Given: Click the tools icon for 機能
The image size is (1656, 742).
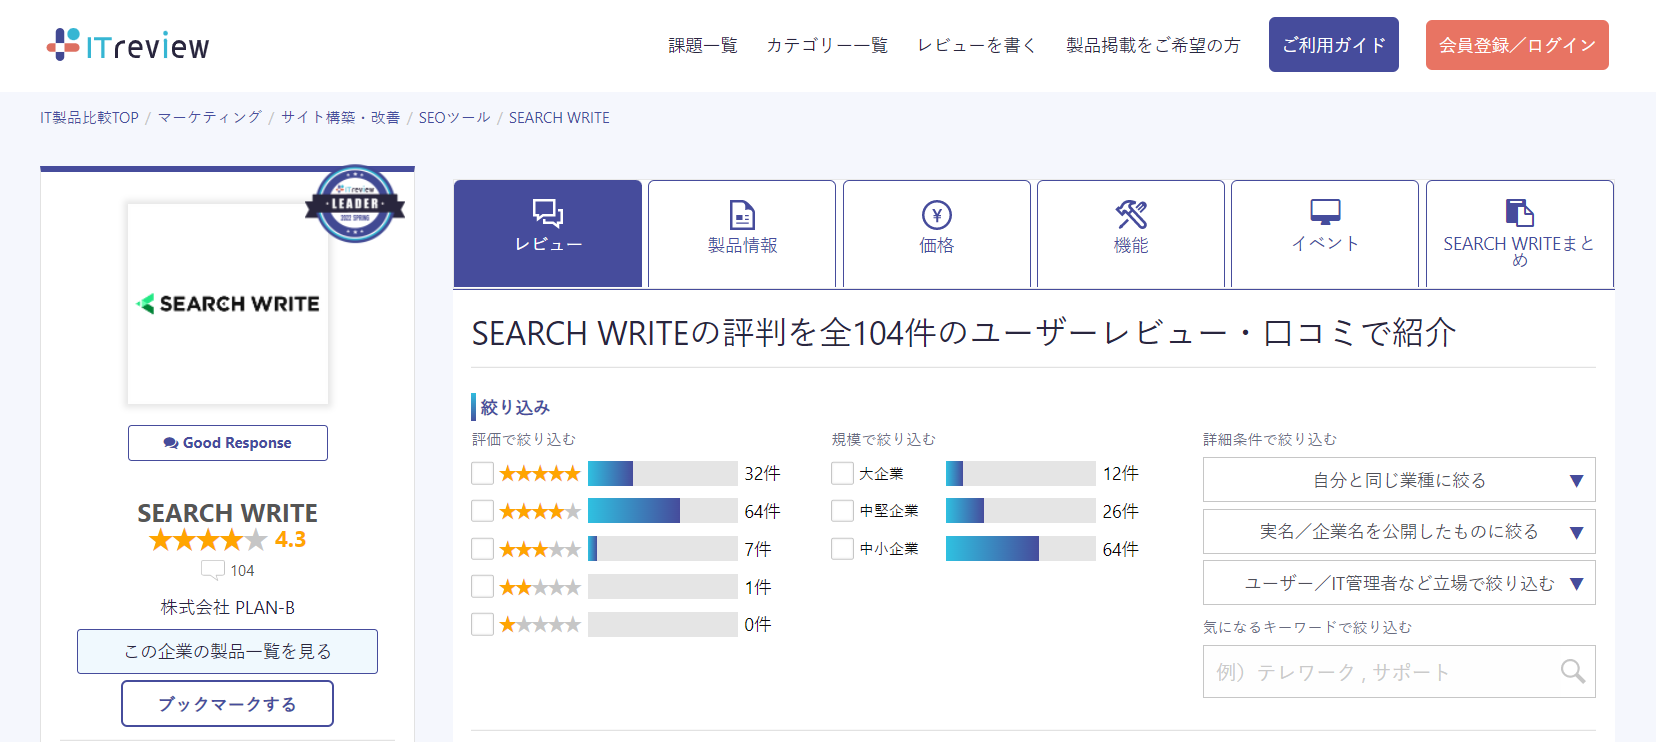Looking at the screenshot, I should tap(1131, 215).
